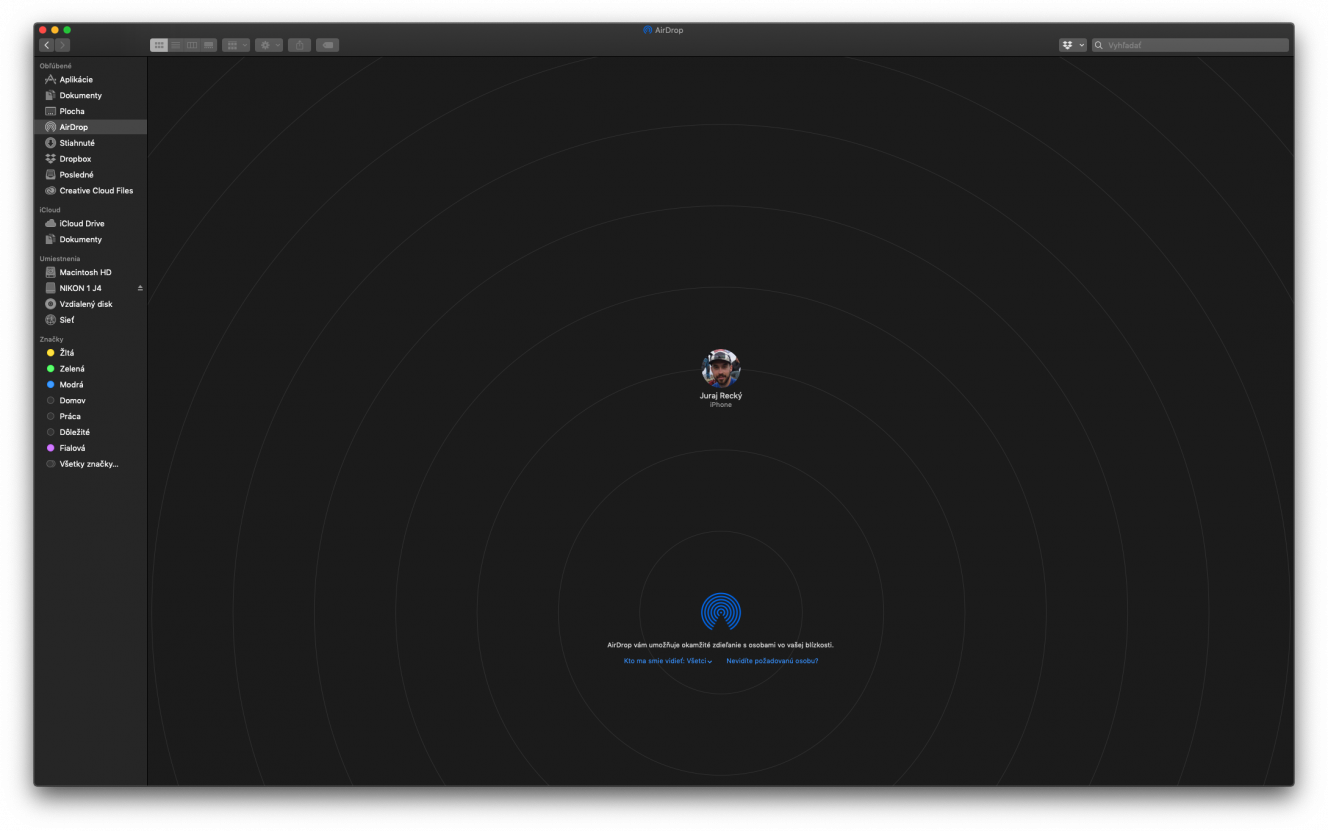1328x831 pixels.
Task: Open the Dropbox toolbar dropdown
Action: [x=1073, y=45]
